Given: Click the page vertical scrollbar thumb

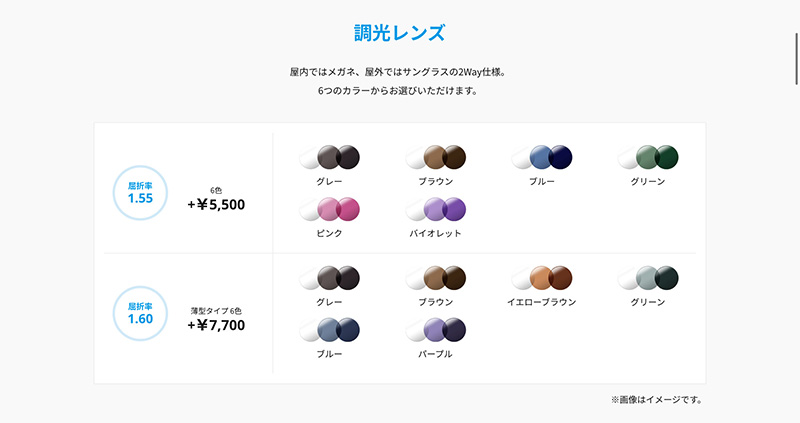Looking at the screenshot, I should coord(796,59).
